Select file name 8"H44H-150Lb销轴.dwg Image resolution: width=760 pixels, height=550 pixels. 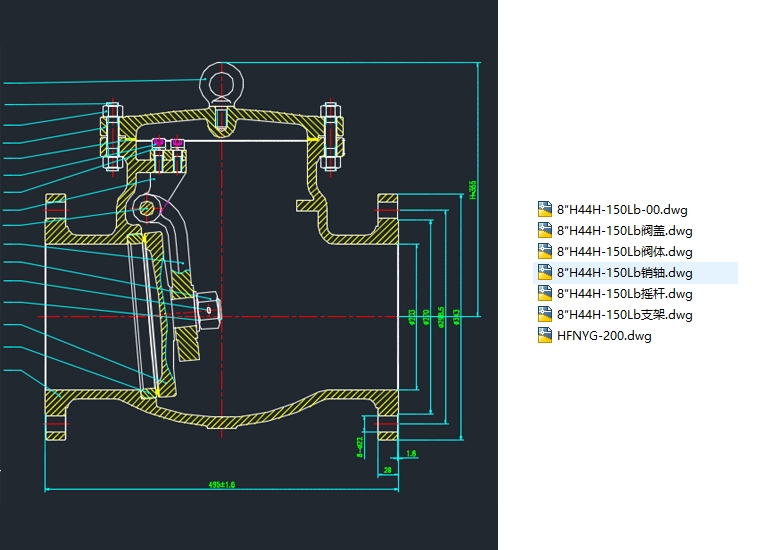click(624, 273)
